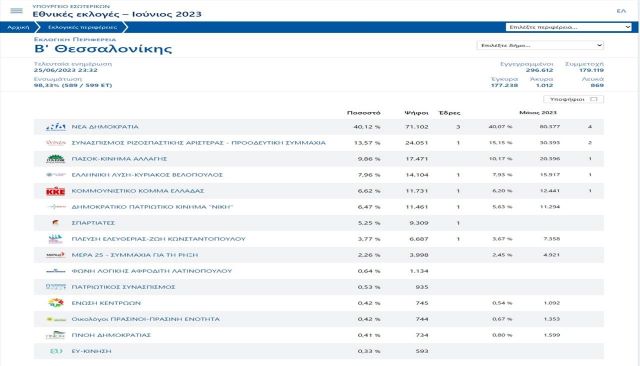
Task: Click last update timestamp 25/06/2023 23:32
Action: 65,70
